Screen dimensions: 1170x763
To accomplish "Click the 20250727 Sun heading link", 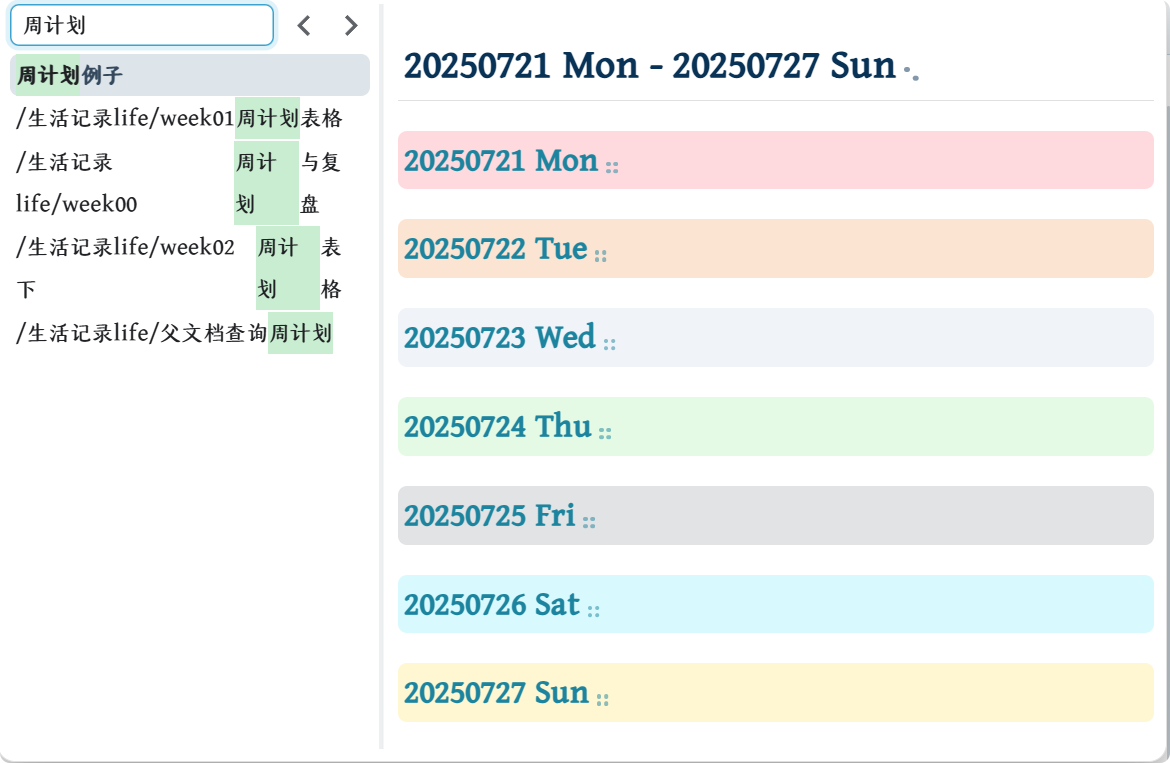I will [496, 693].
